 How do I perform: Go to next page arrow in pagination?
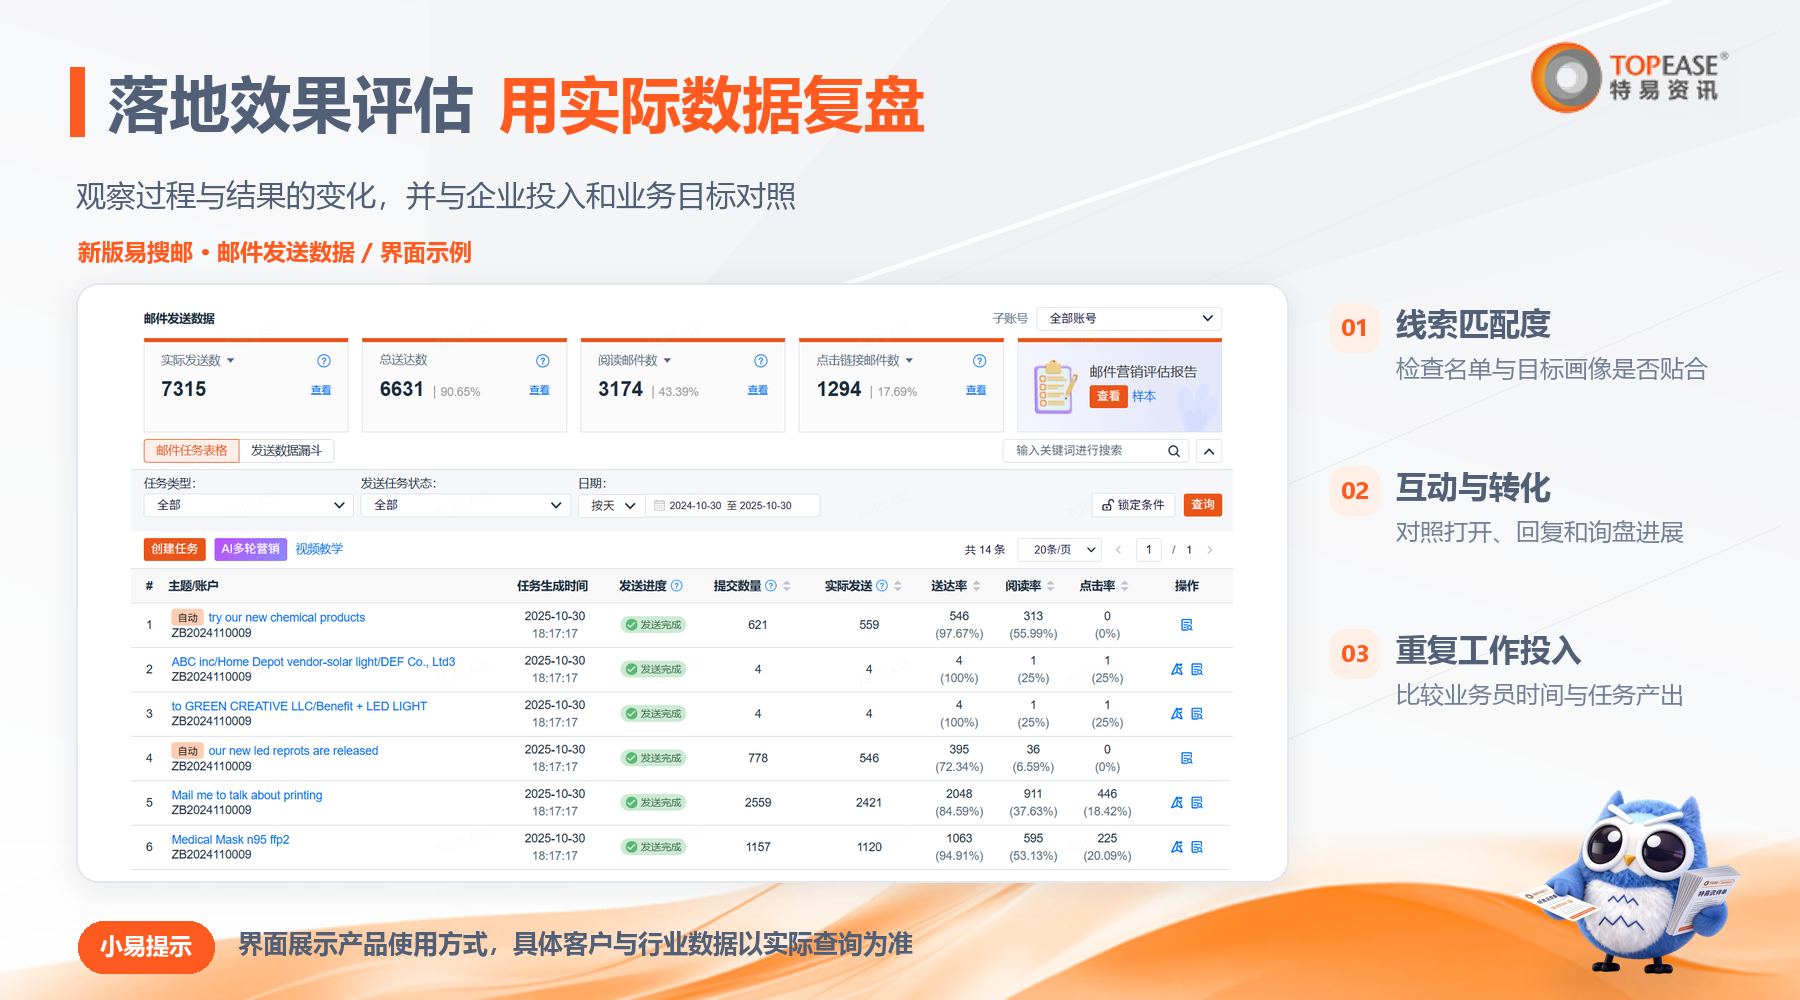pyautogui.click(x=1210, y=550)
